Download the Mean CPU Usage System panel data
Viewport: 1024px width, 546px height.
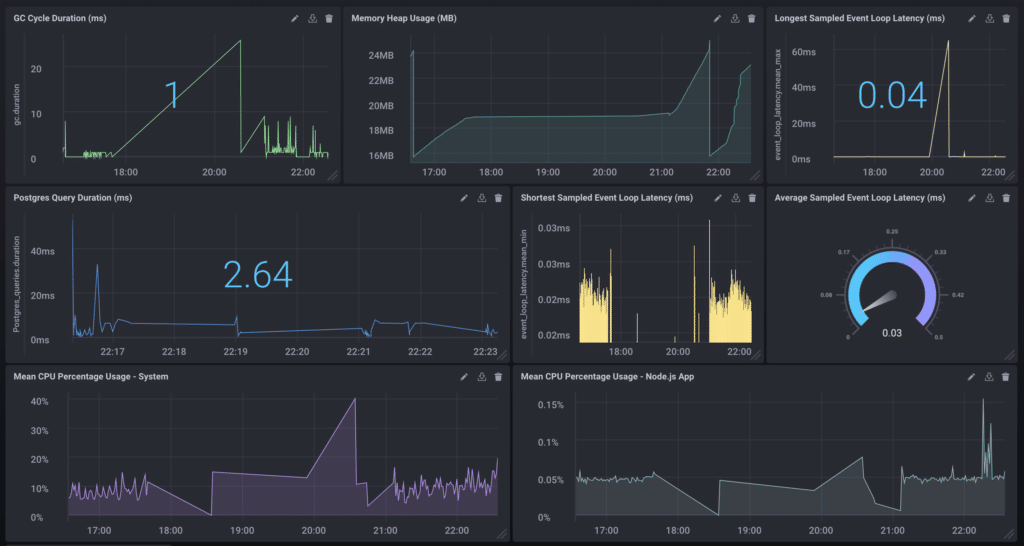click(x=481, y=377)
